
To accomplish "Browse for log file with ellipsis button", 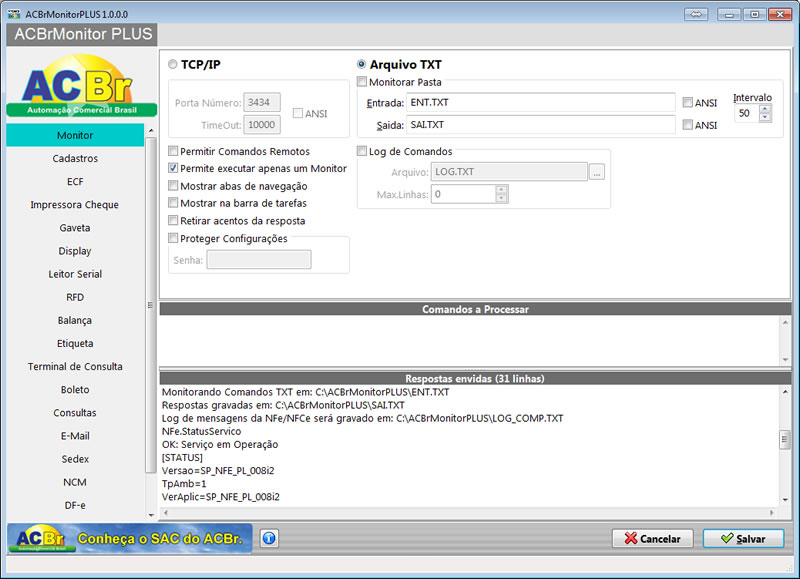I will (x=596, y=172).
